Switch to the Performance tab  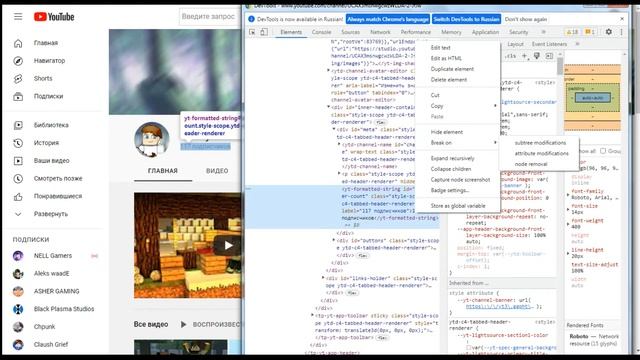416,32
